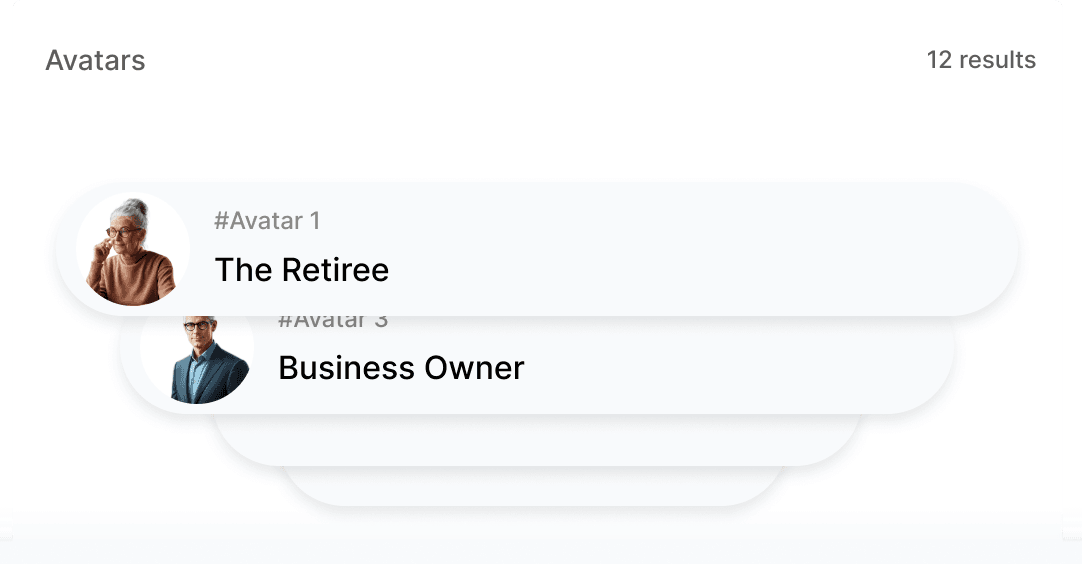The image size is (1082, 564).
Task: Click the number "12" in the results count
Action: [939, 60]
